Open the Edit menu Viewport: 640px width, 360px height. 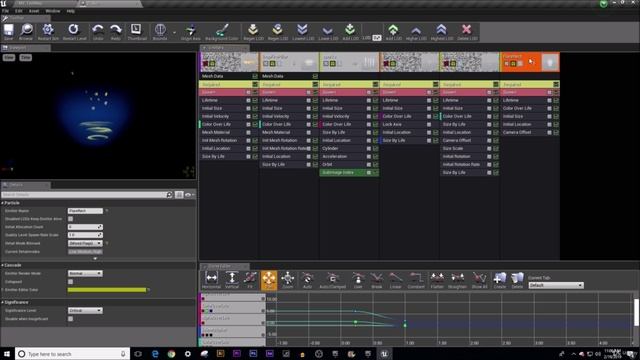19,11
